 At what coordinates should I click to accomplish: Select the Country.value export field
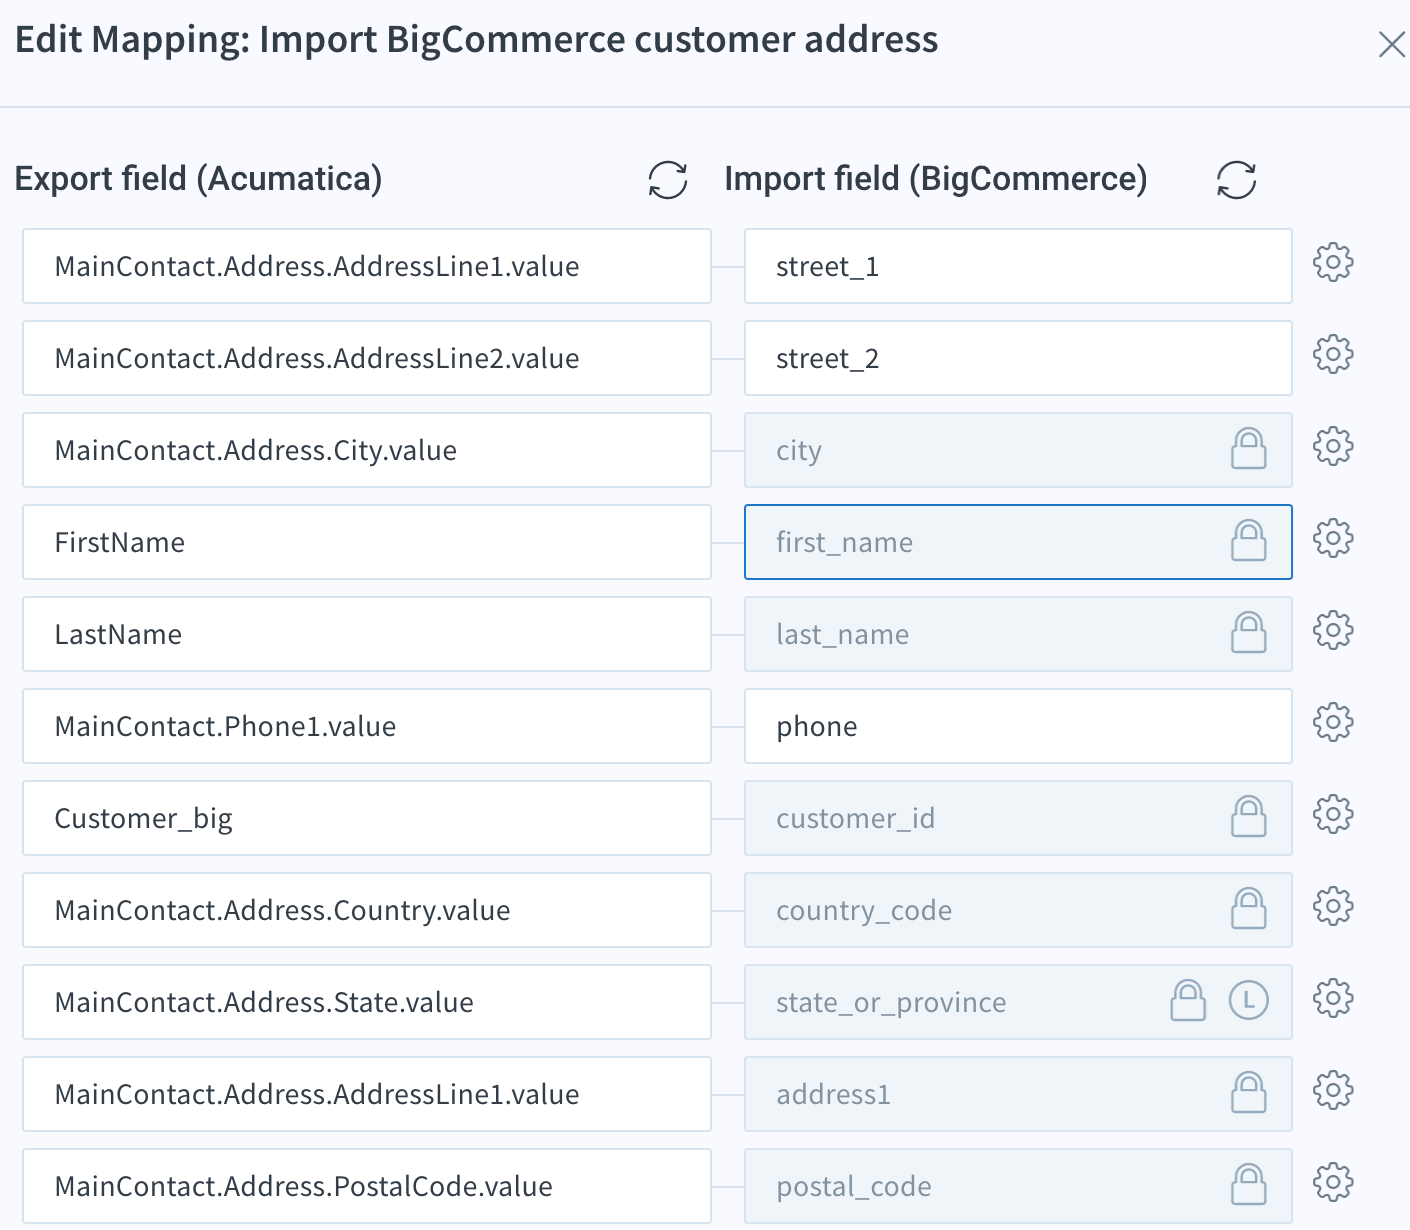tap(367, 910)
